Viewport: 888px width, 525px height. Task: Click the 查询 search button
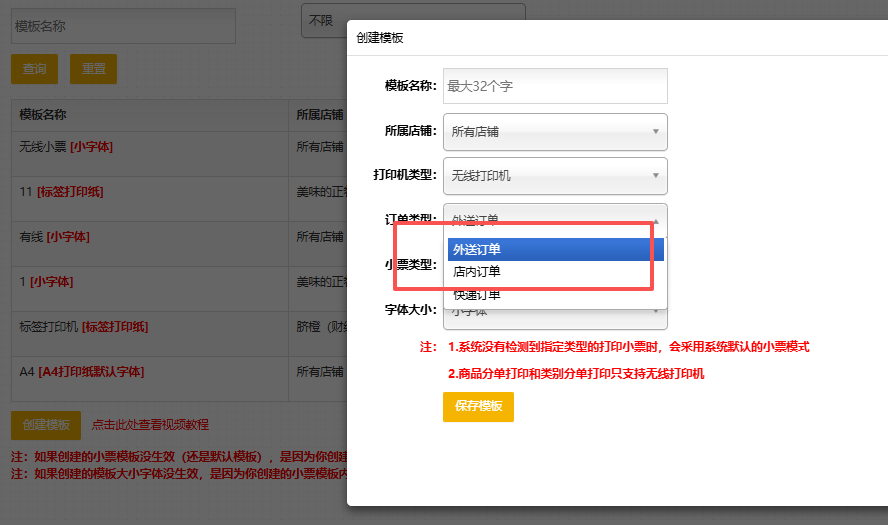pos(35,69)
